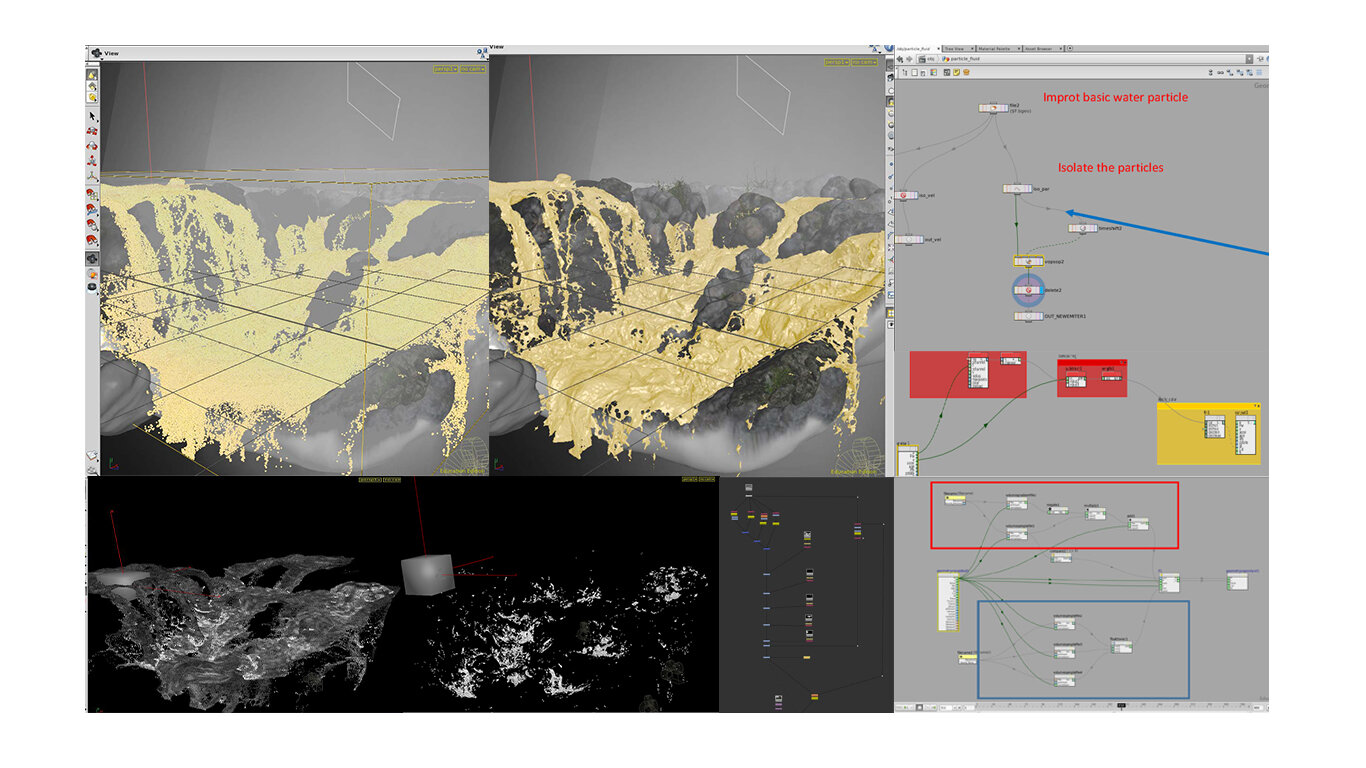Toggle blue display flag on delete2 node
The width and height of the screenshot is (1366, 768).
(x=1042, y=290)
